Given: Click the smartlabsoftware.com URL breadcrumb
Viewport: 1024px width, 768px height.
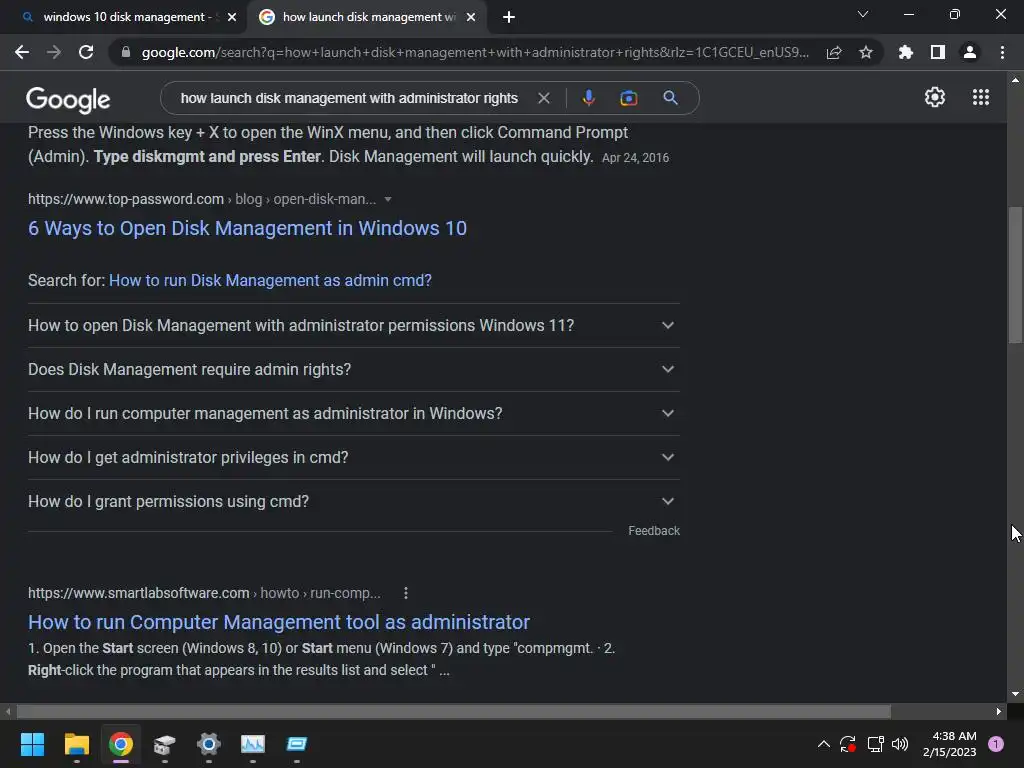Looking at the screenshot, I should [x=204, y=593].
